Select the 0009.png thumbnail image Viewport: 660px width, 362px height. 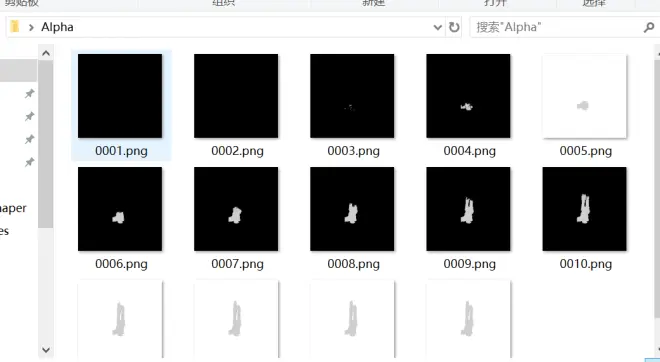click(468, 209)
